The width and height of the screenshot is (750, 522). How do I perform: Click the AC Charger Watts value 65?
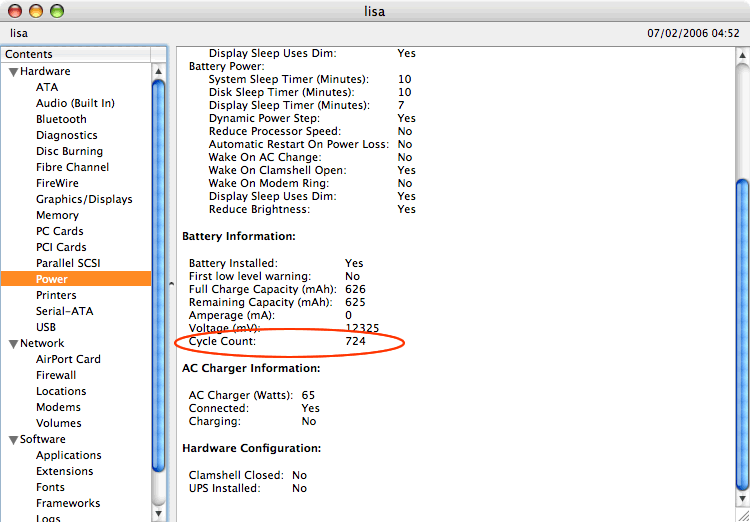click(x=309, y=395)
